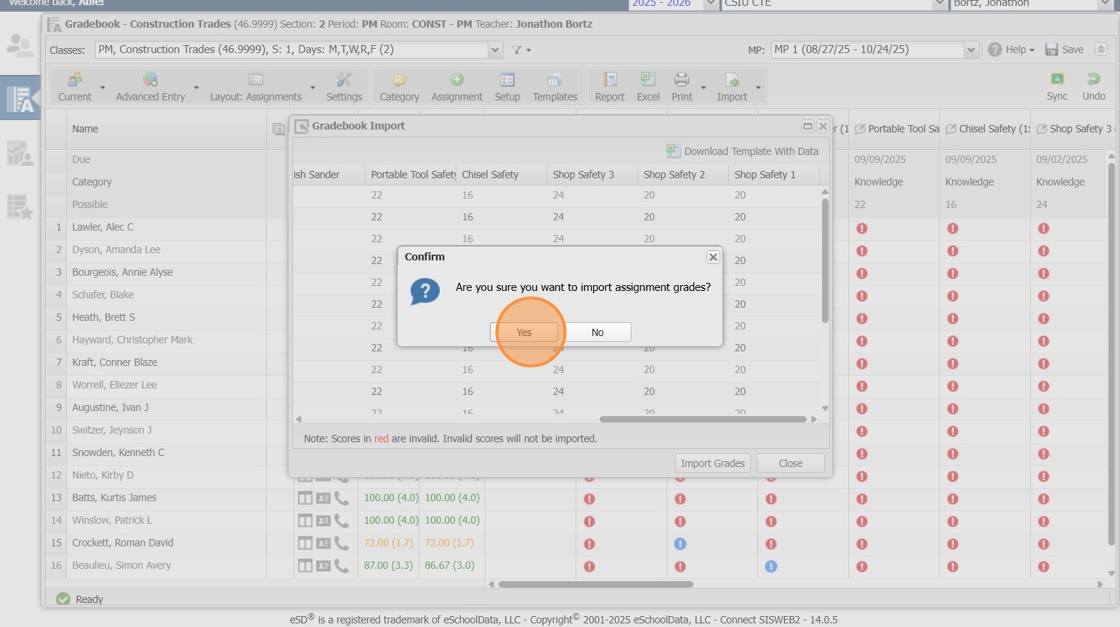
Task: Click phone icon for Beaulieu, Simon Avery
Action: 342,566
